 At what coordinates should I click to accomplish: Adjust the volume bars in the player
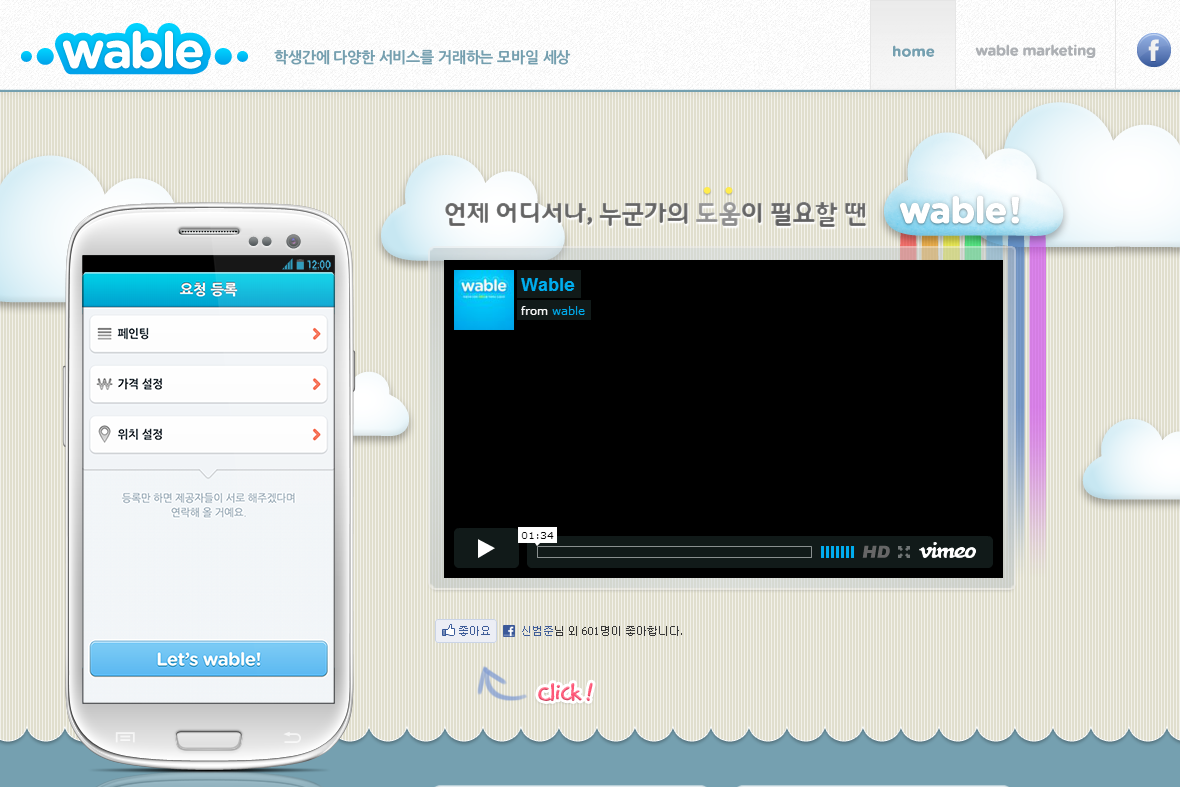point(837,551)
